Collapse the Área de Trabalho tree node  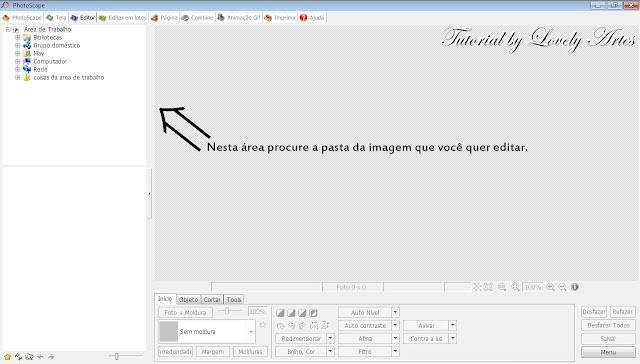8,29
